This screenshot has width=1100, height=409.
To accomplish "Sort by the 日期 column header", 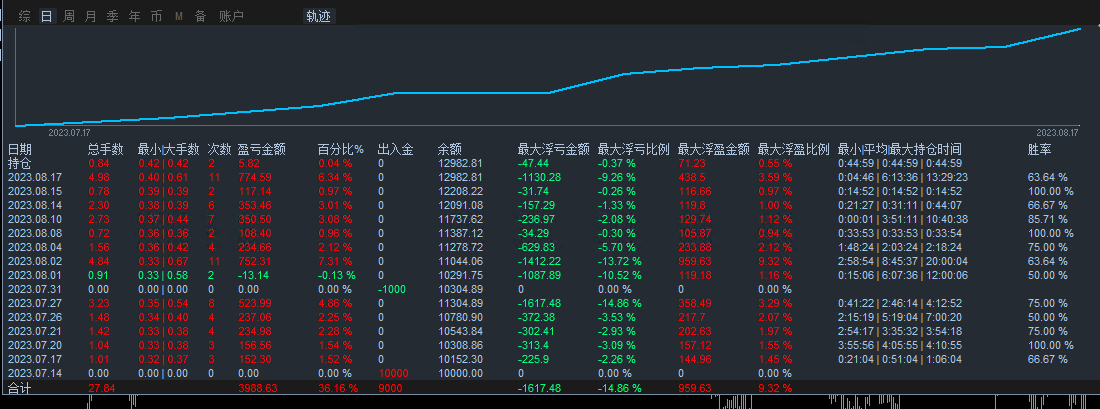I will 19,149.
